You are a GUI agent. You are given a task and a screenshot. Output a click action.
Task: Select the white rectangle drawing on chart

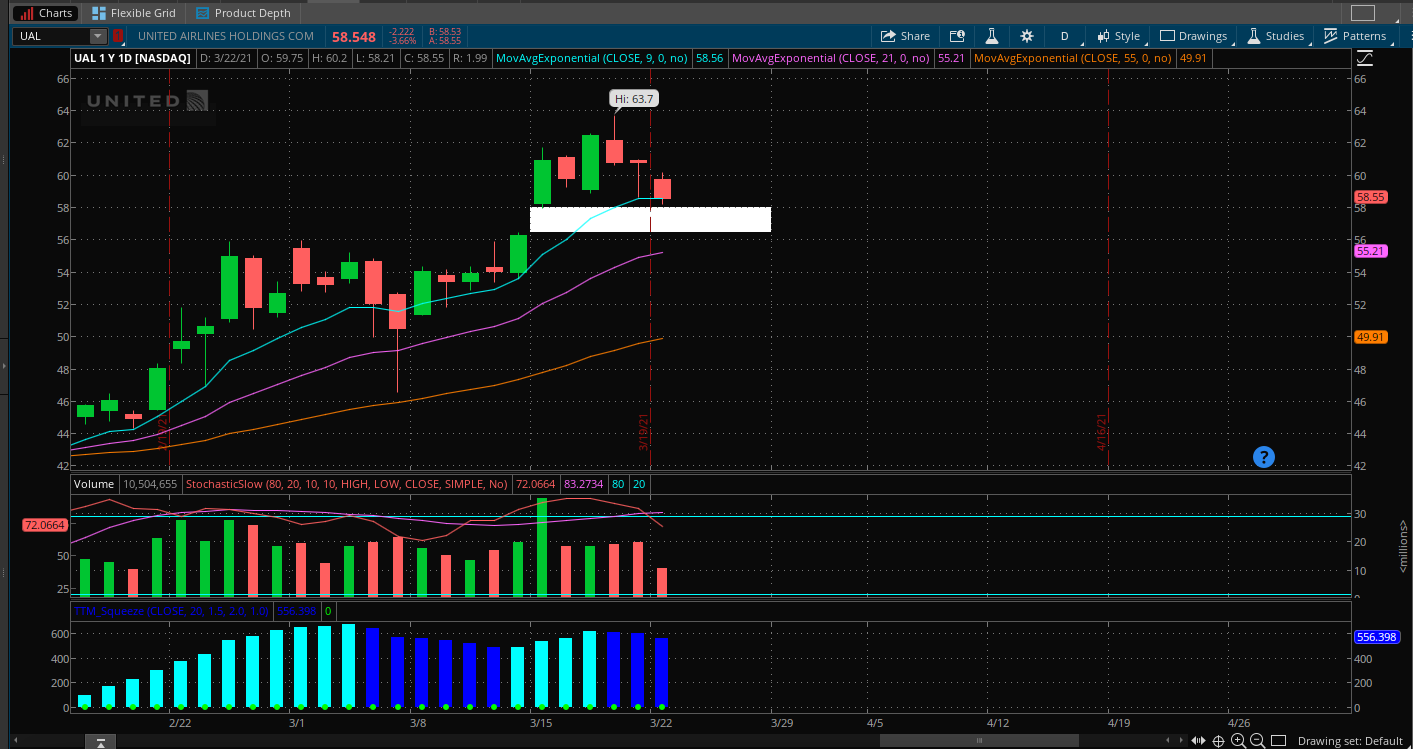[x=650, y=219]
